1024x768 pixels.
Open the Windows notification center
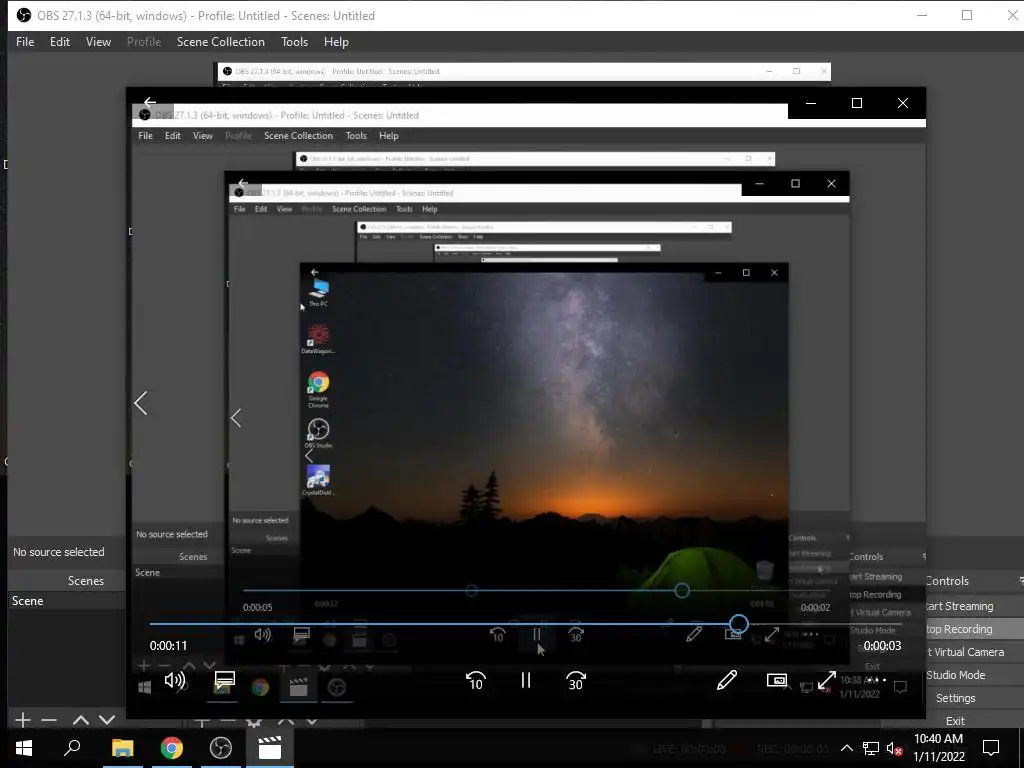pyautogui.click(x=991, y=748)
